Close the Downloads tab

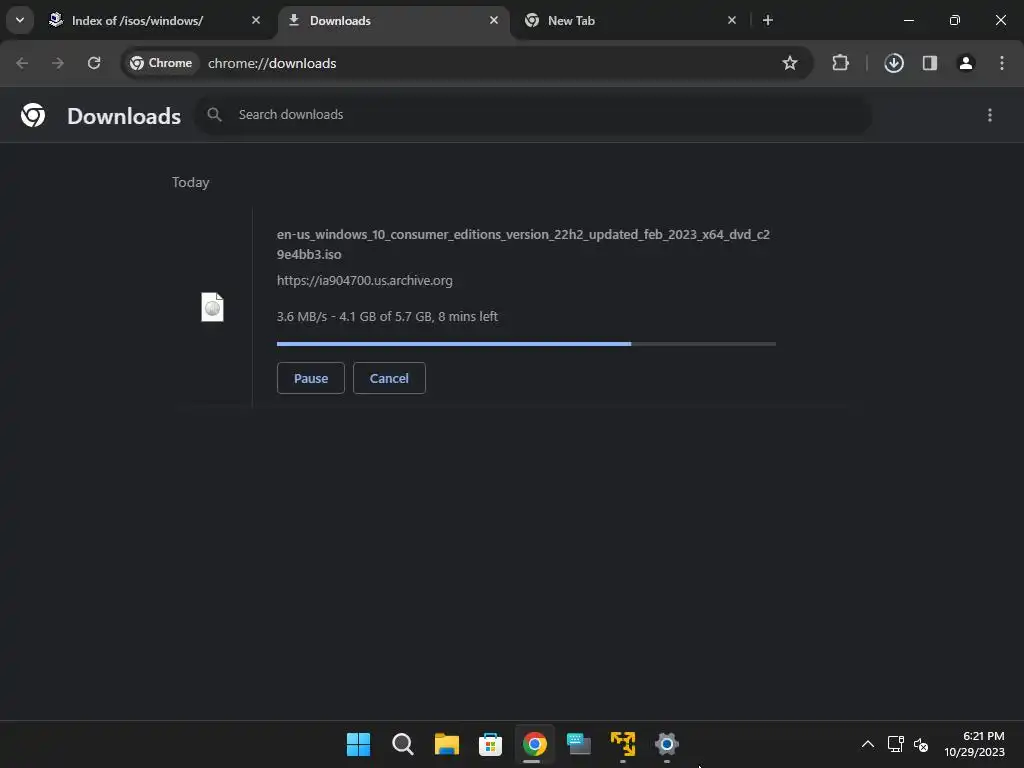pos(494,20)
